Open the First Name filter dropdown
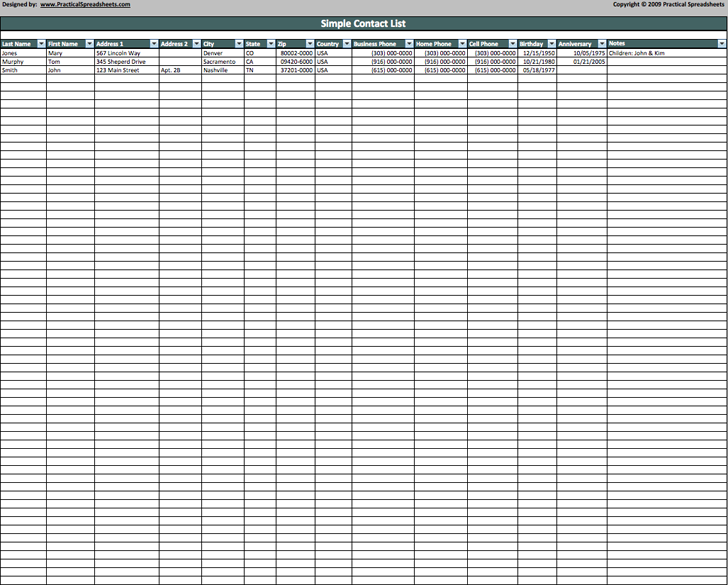This screenshot has height=585, width=728. tap(90, 44)
